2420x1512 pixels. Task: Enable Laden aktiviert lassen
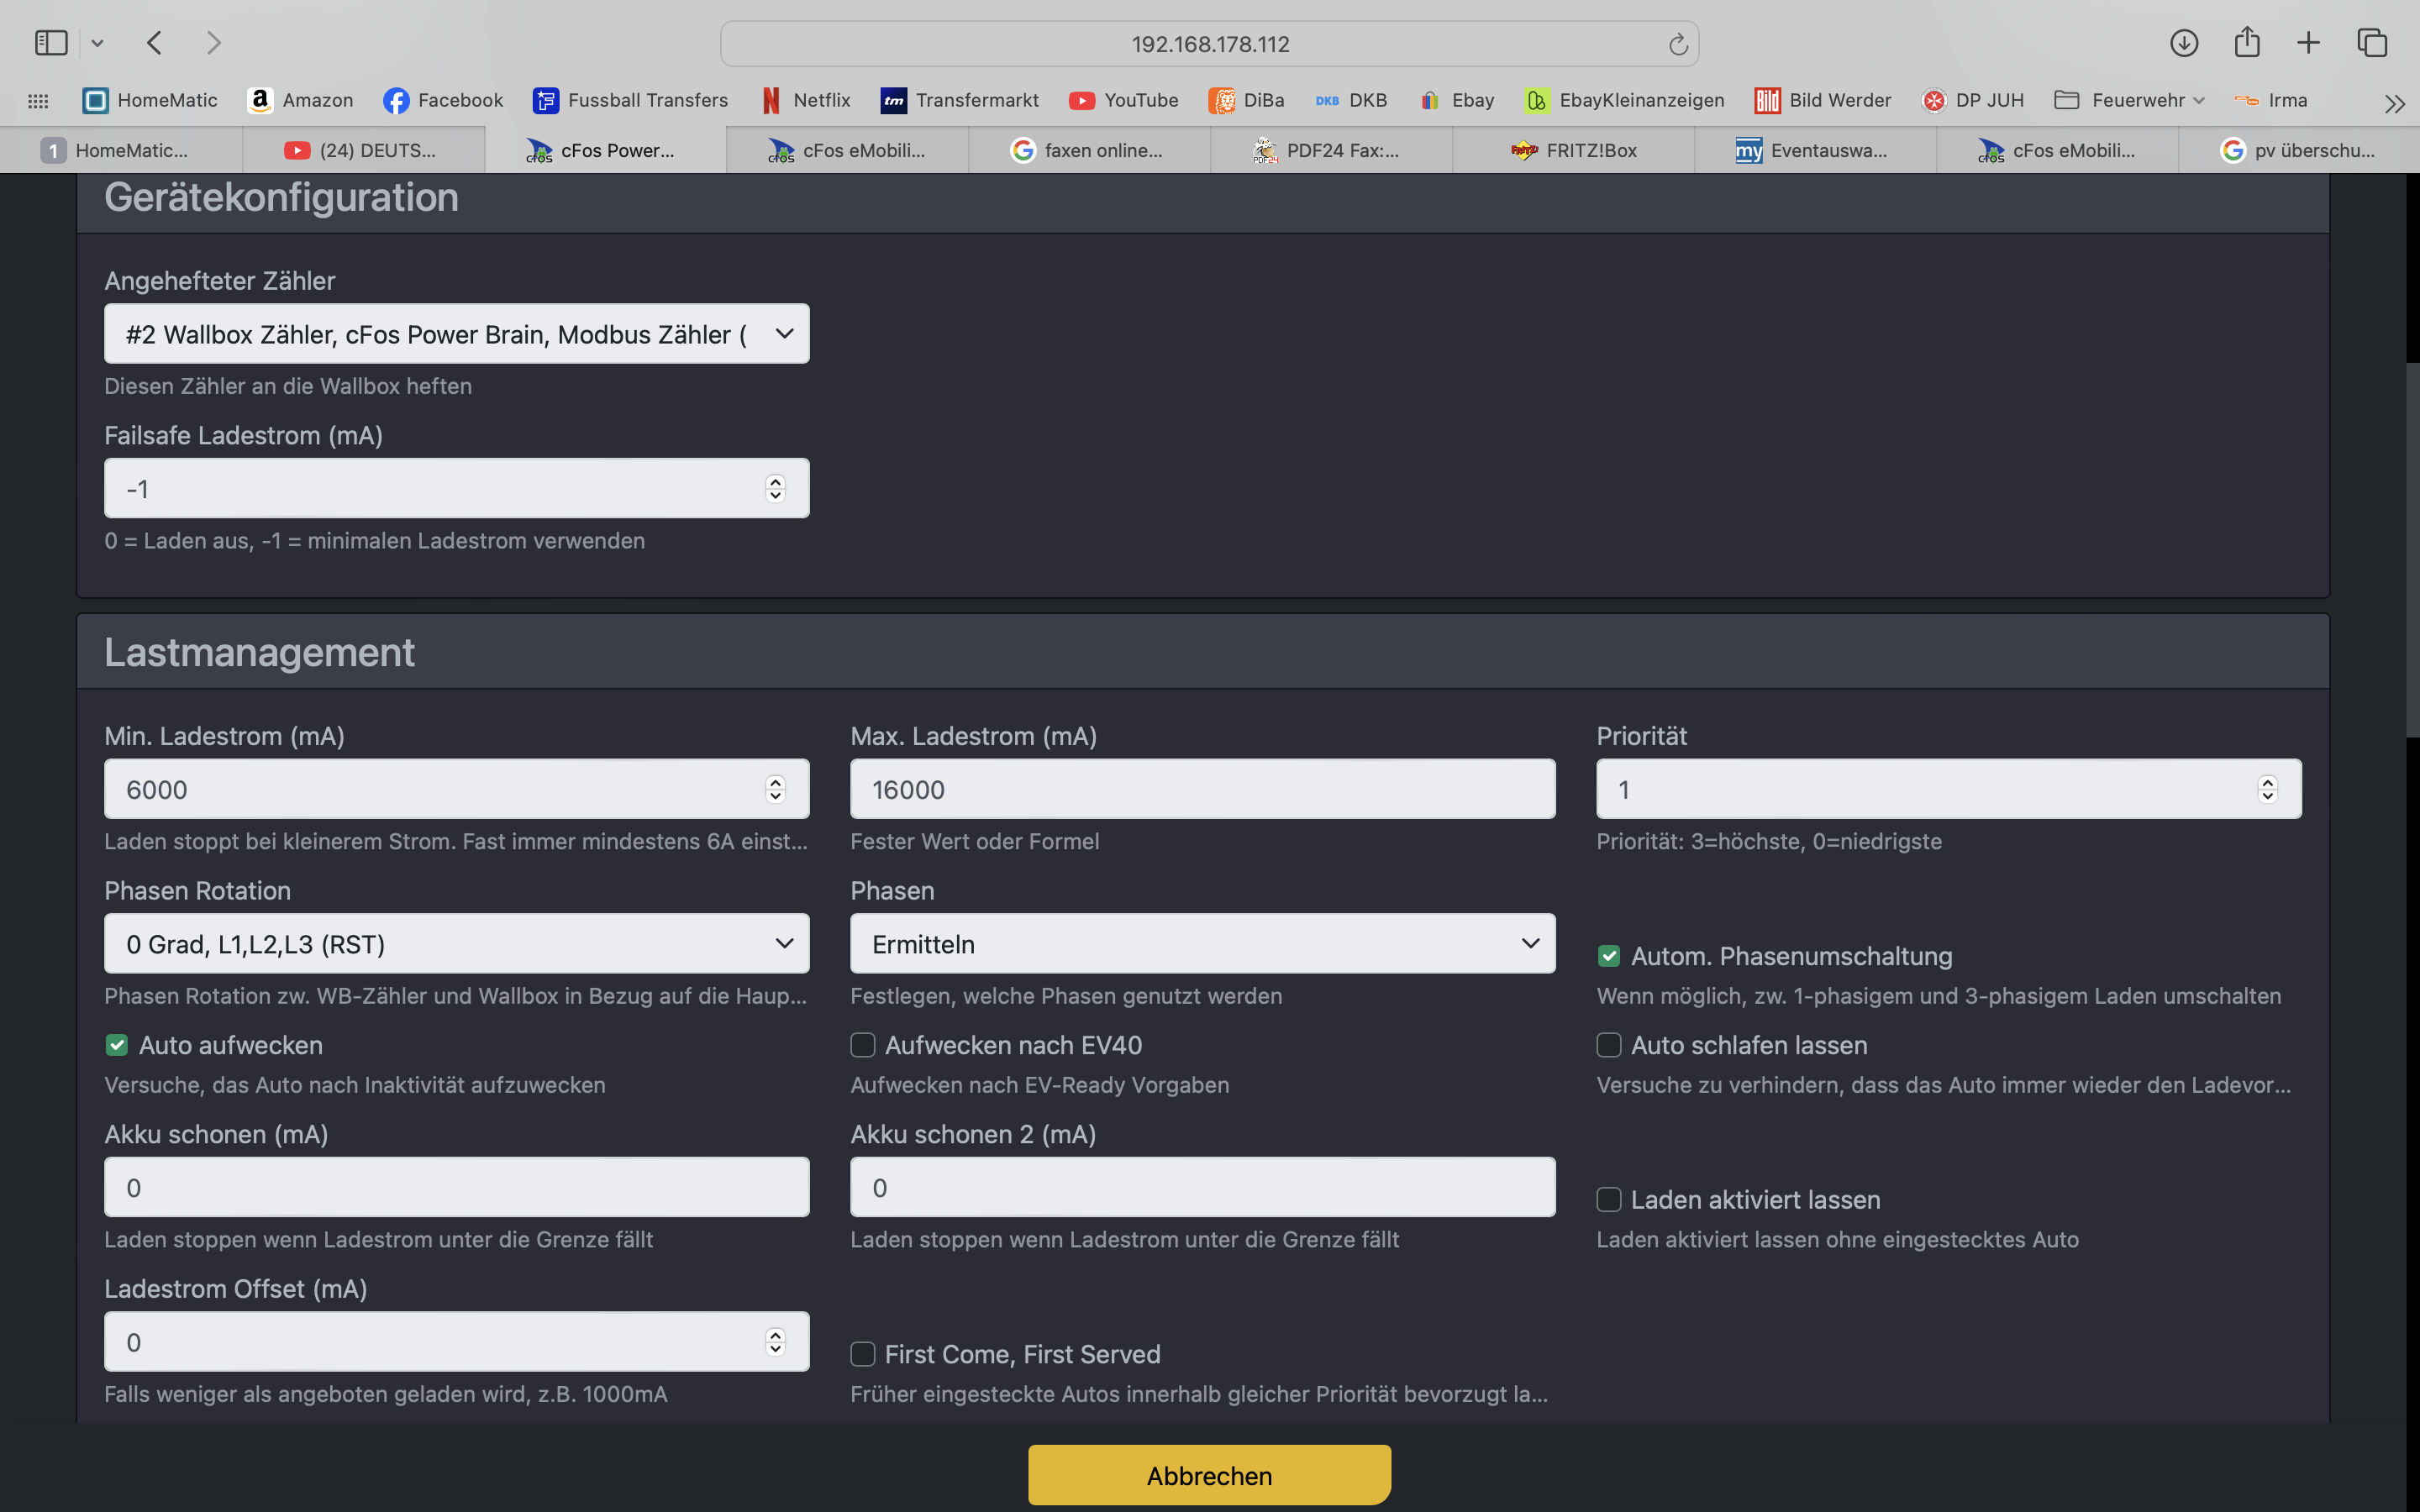(1609, 1200)
